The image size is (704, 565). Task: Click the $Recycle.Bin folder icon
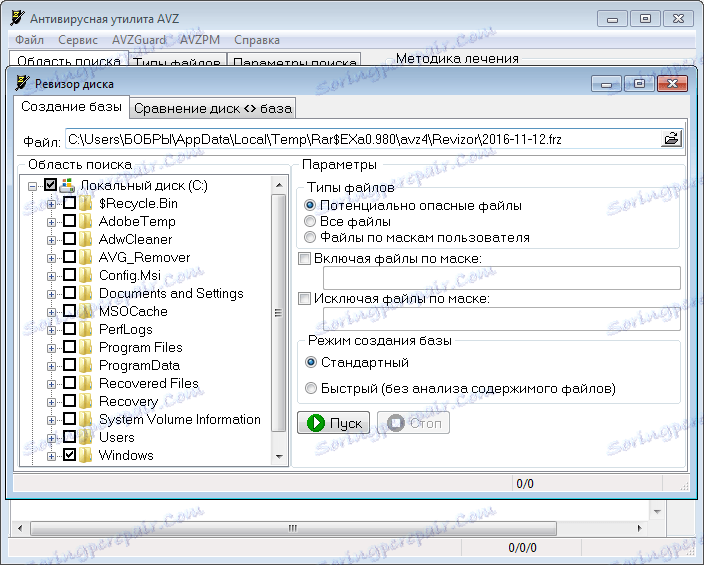[x=85, y=203]
